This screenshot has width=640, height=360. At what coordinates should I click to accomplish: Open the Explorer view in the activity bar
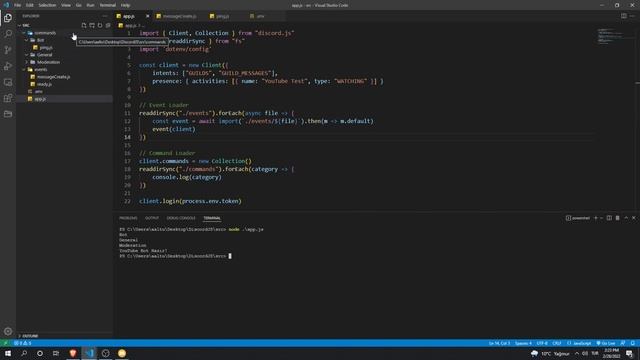click(8, 18)
